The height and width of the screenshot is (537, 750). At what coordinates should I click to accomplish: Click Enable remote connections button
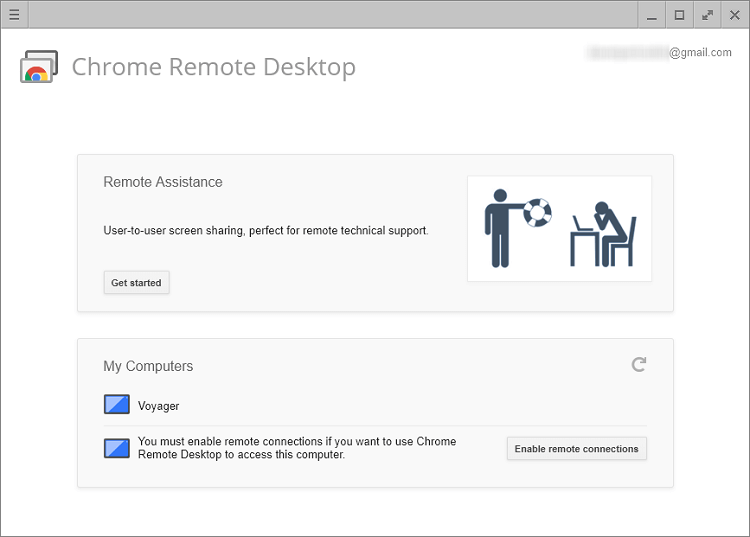[576, 449]
